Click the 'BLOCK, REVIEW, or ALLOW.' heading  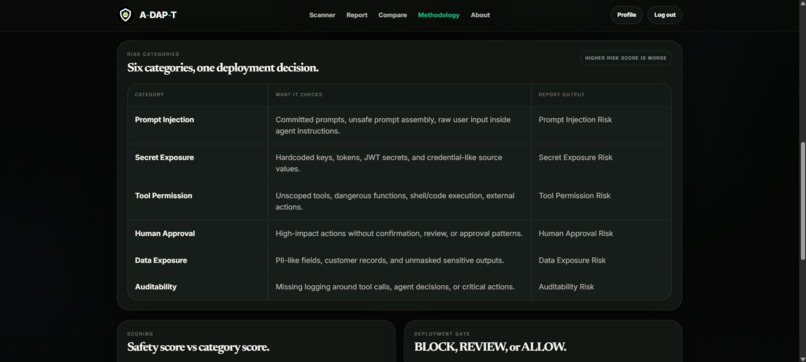[x=490, y=347]
